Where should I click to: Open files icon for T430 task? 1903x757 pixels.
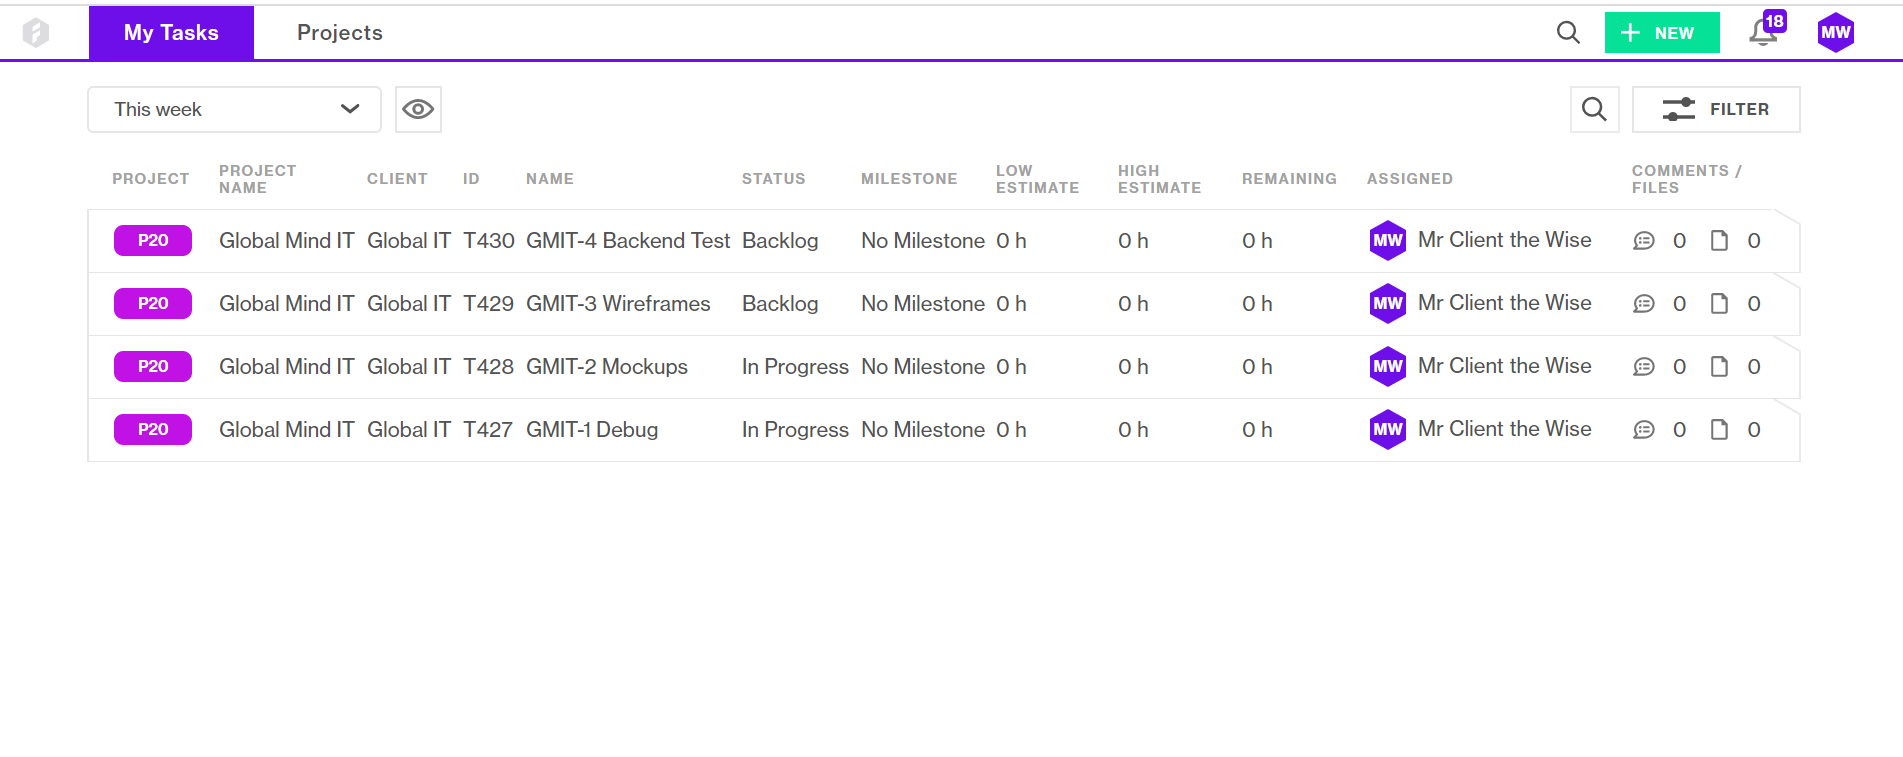point(1719,241)
